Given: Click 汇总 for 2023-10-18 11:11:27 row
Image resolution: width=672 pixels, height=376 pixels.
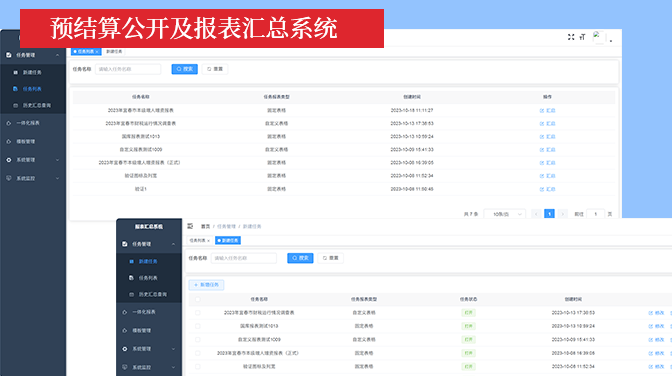Looking at the screenshot, I should [547, 111].
